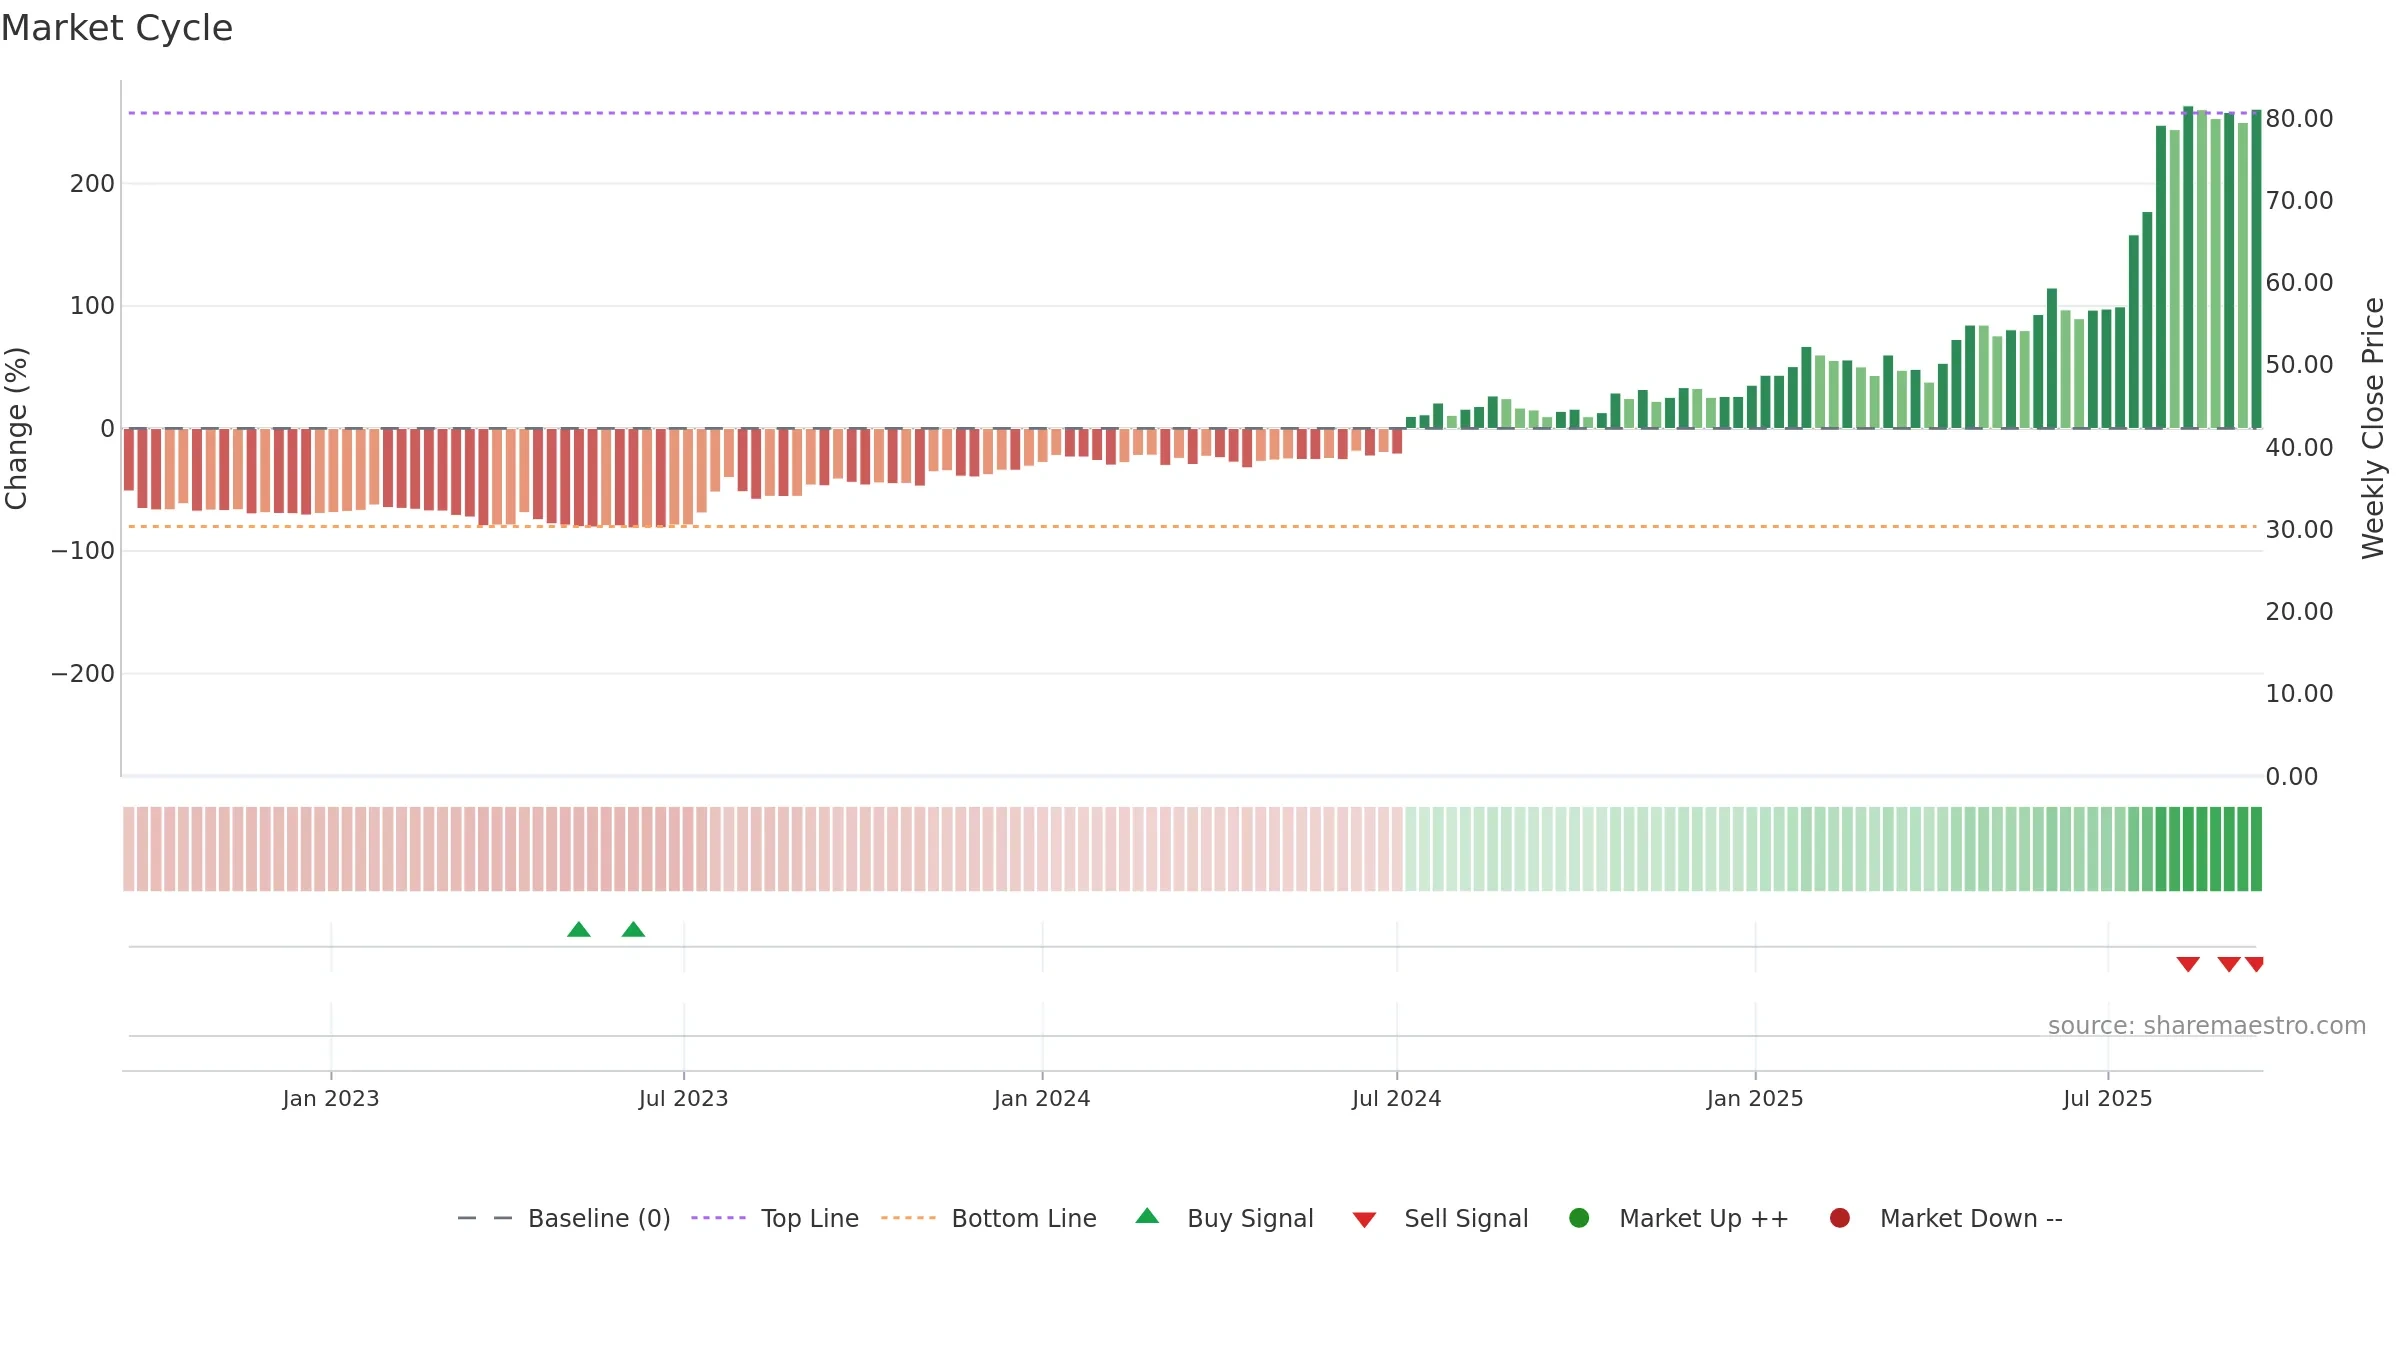Select the last red sell signal marker
This screenshot has width=2400, height=1350.
click(x=2254, y=964)
